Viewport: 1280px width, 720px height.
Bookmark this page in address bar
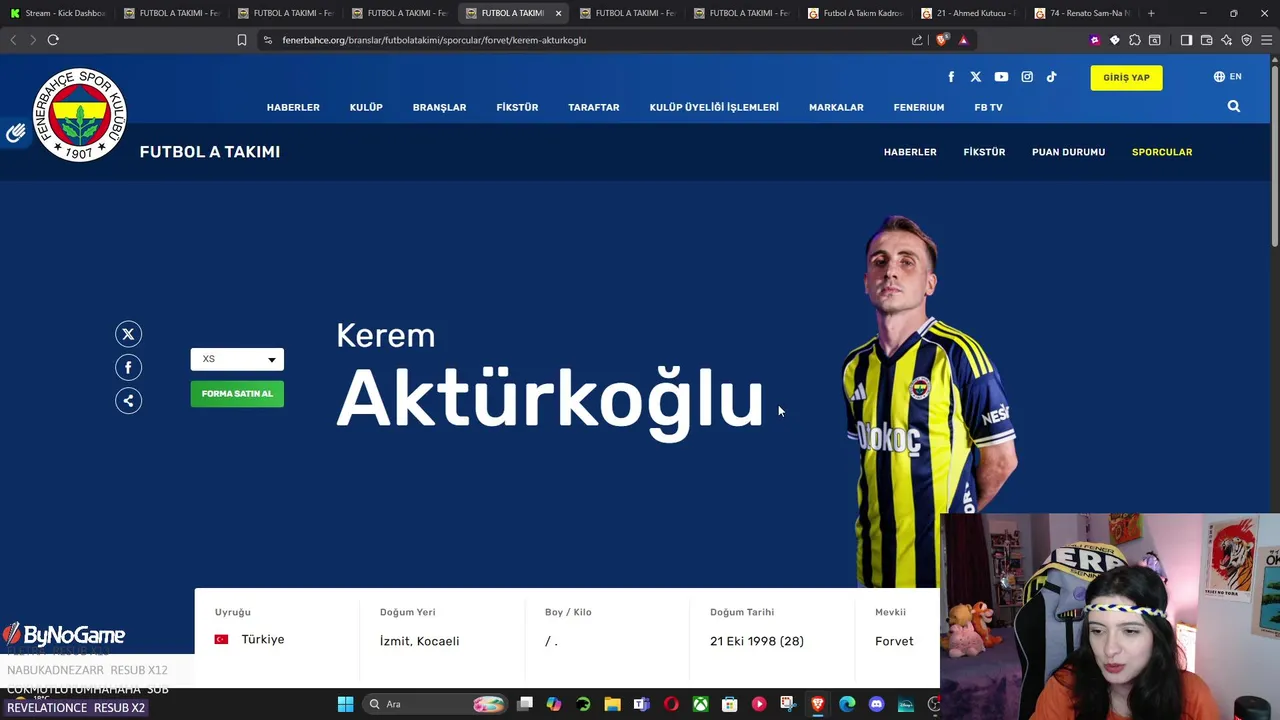[242, 40]
